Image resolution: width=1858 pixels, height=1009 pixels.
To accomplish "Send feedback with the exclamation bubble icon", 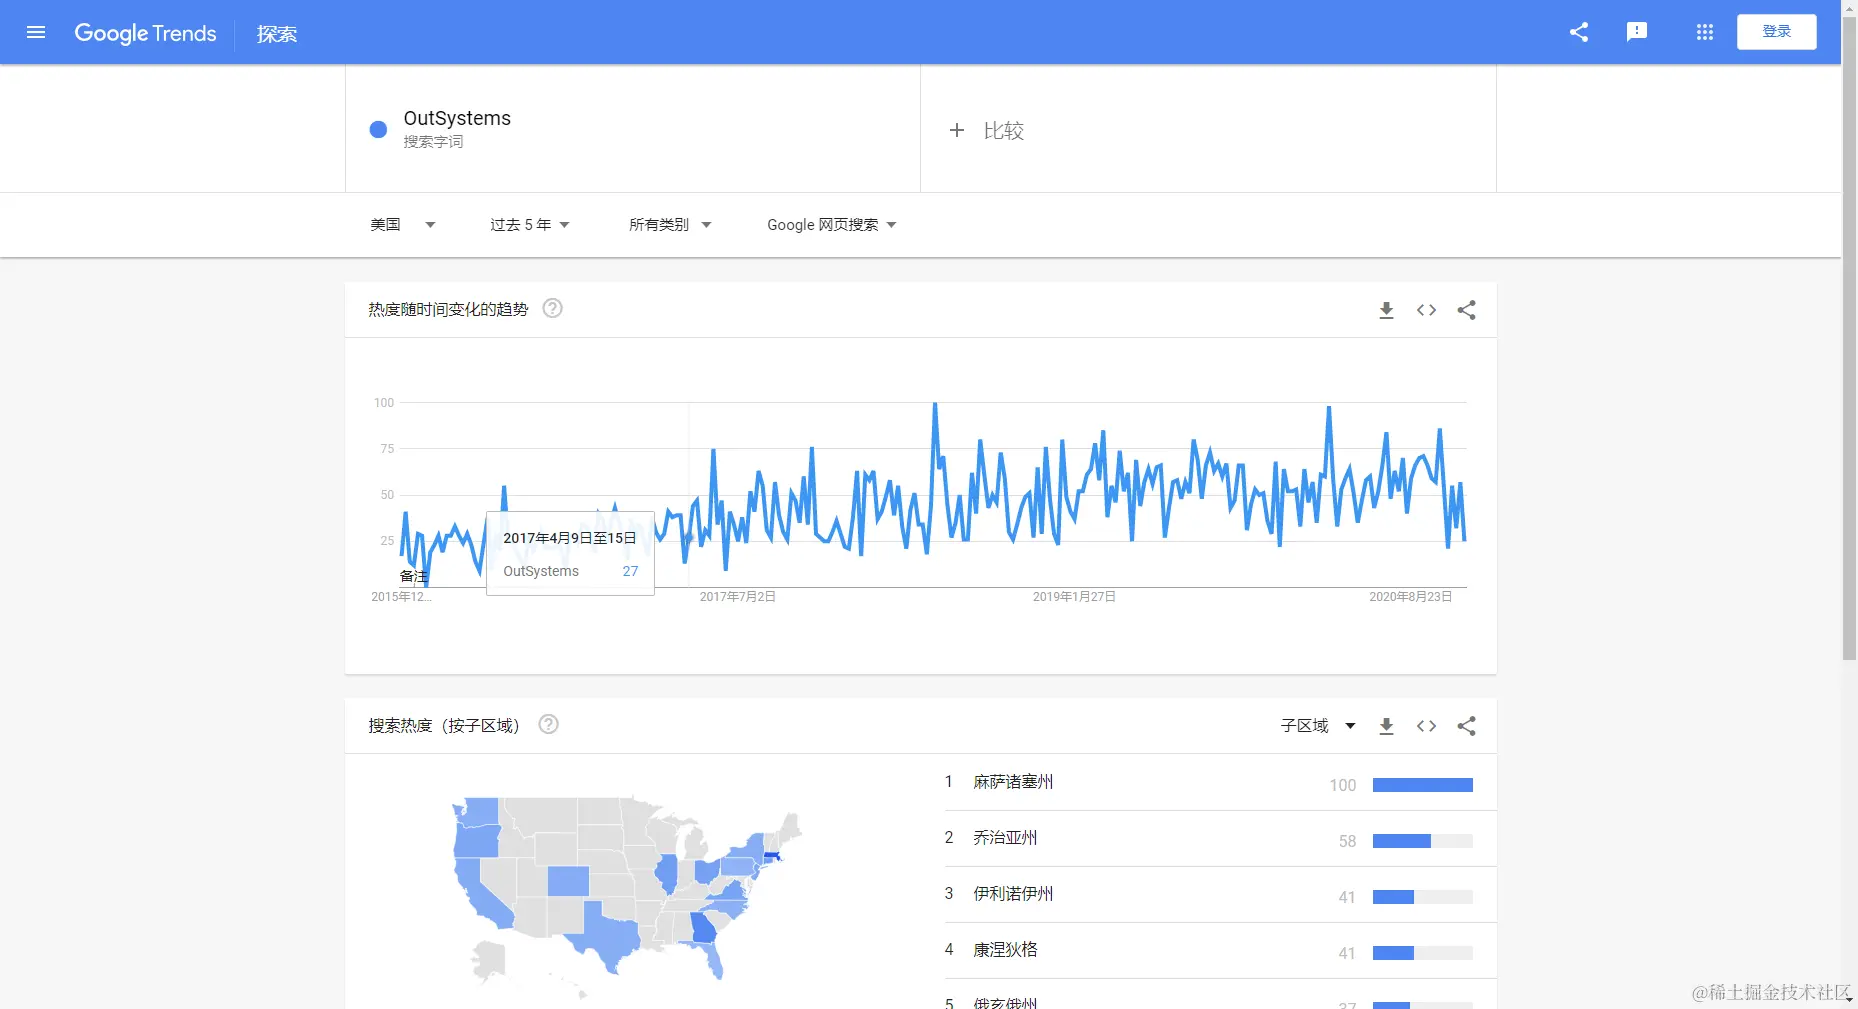I will tap(1637, 32).
